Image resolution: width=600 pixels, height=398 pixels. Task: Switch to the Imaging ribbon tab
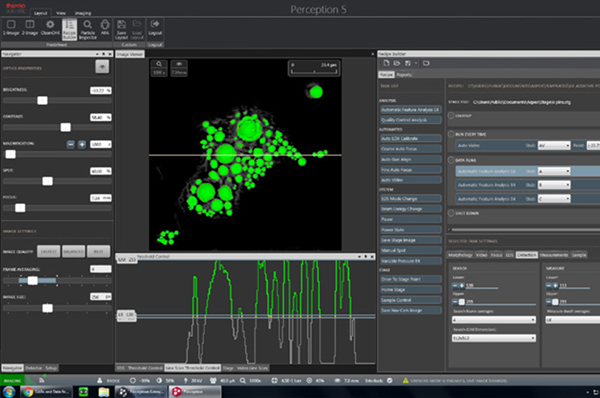click(x=83, y=13)
